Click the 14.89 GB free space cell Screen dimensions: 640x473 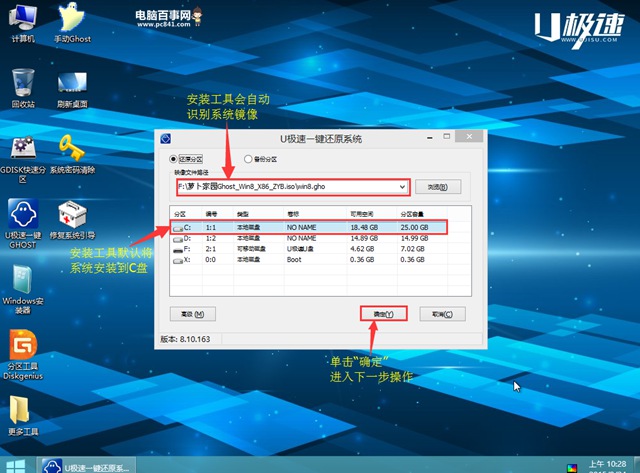364,238
